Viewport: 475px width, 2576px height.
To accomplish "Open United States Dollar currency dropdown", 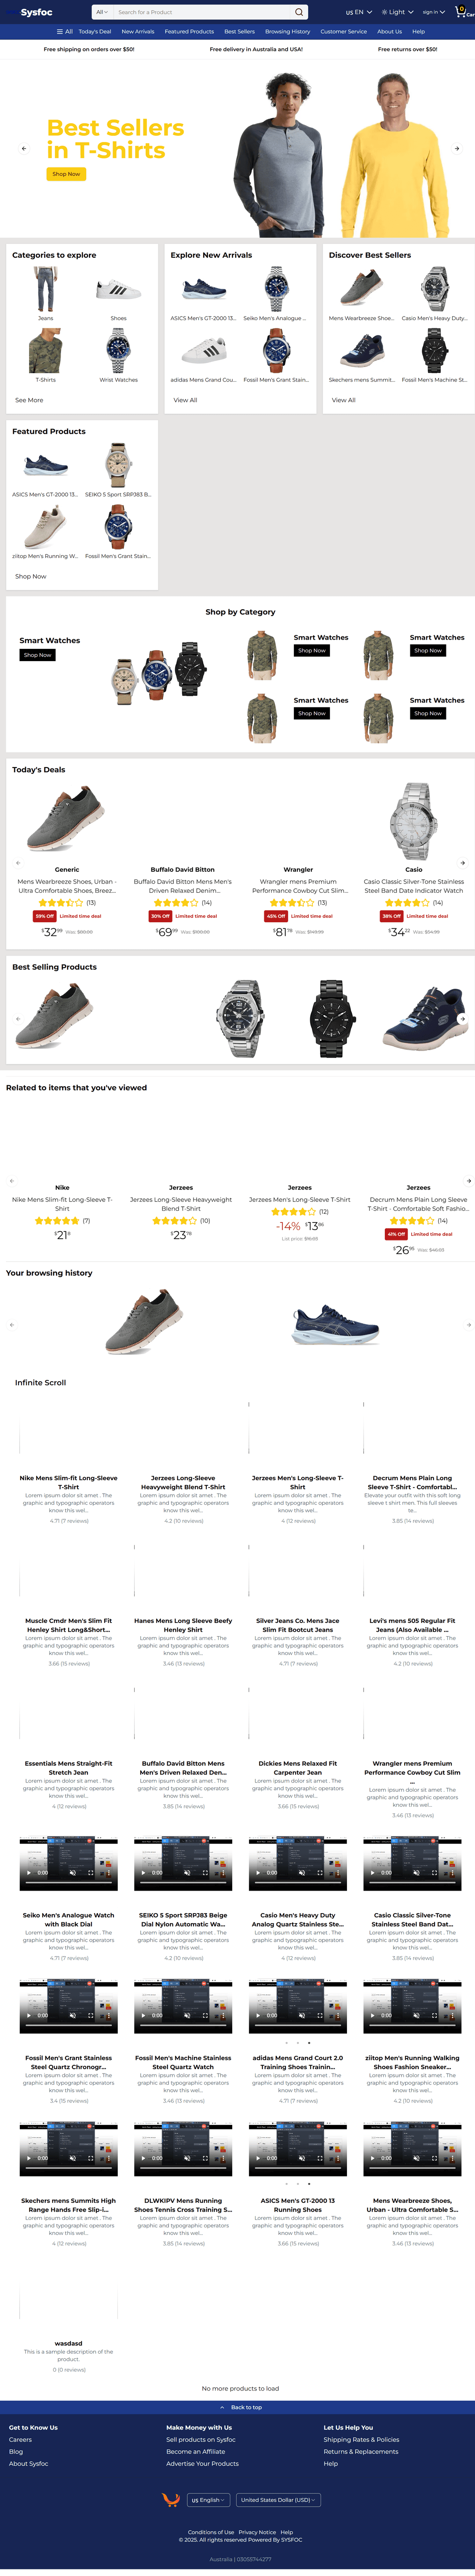I will pyautogui.click(x=278, y=2499).
